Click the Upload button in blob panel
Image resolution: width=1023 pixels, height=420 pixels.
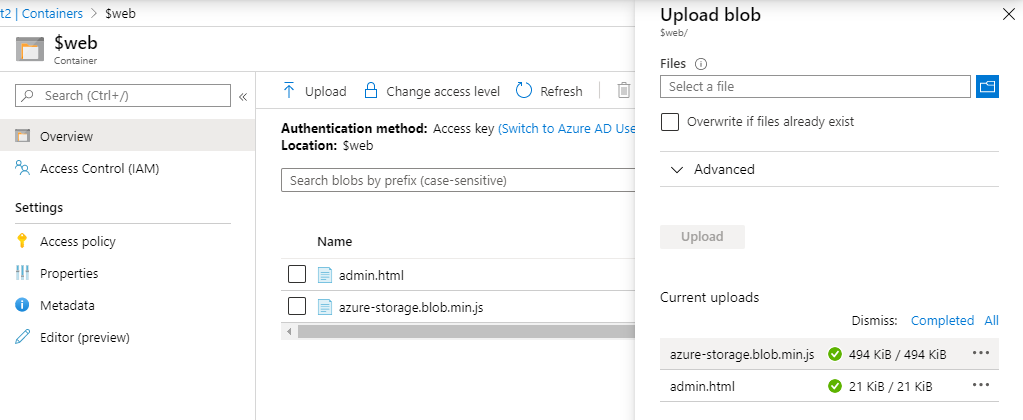(702, 237)
